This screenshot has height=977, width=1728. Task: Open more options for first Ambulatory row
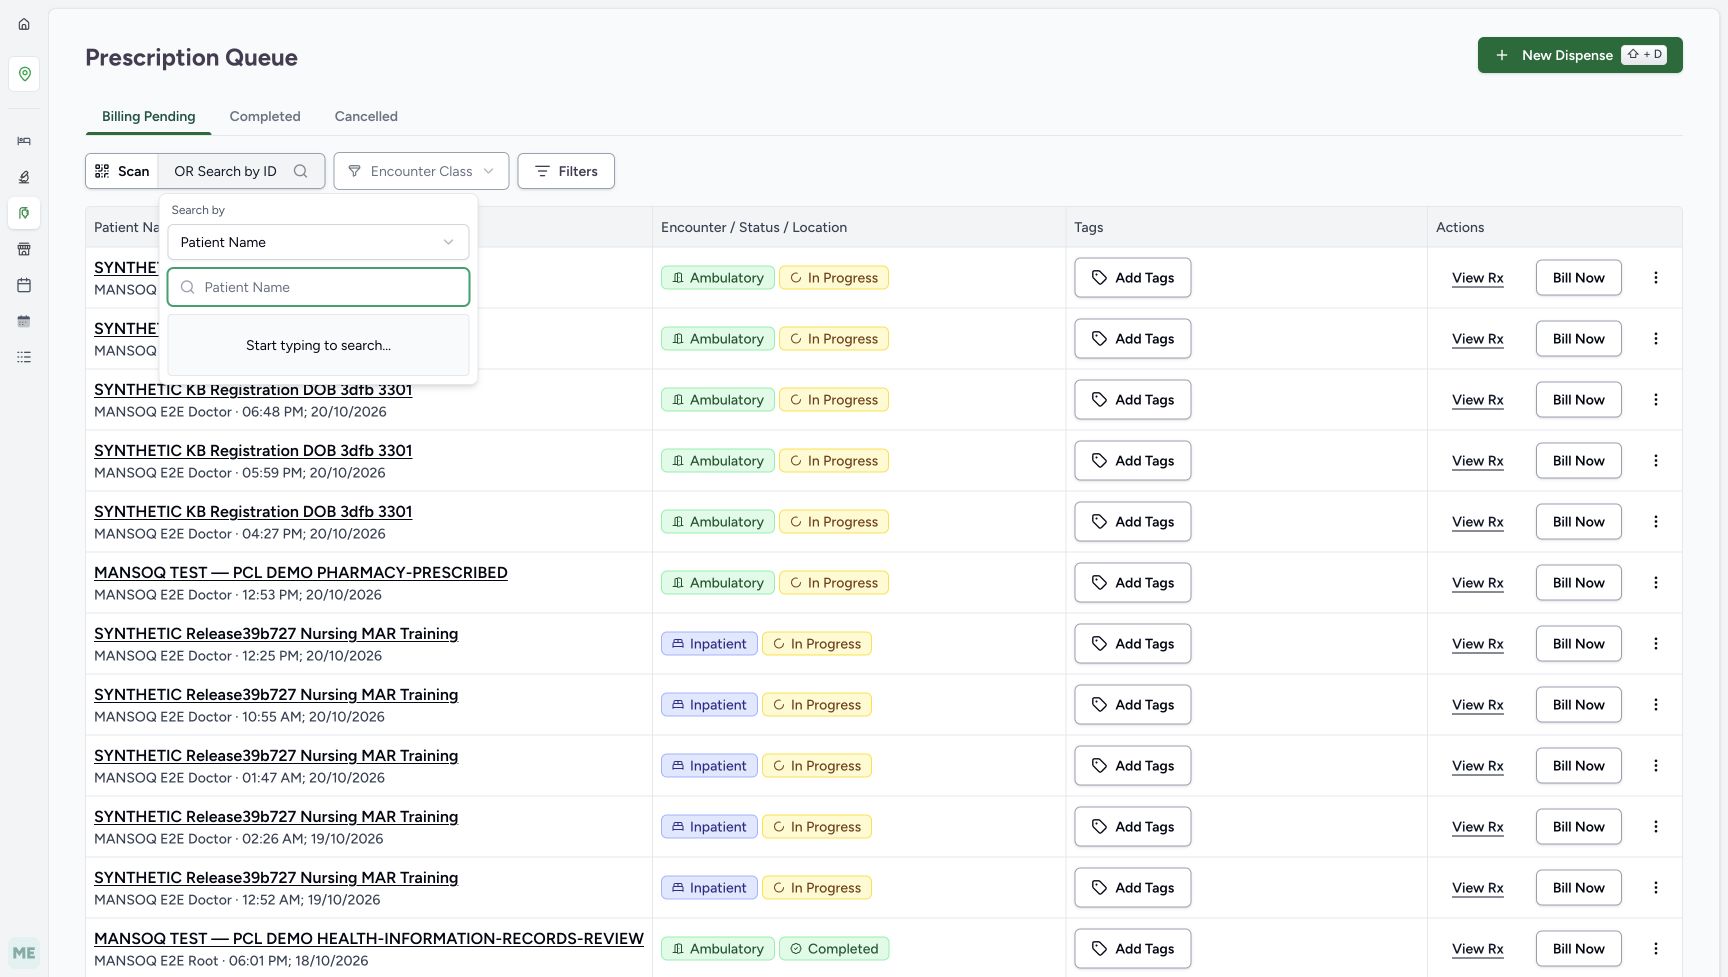(1656, 278)
